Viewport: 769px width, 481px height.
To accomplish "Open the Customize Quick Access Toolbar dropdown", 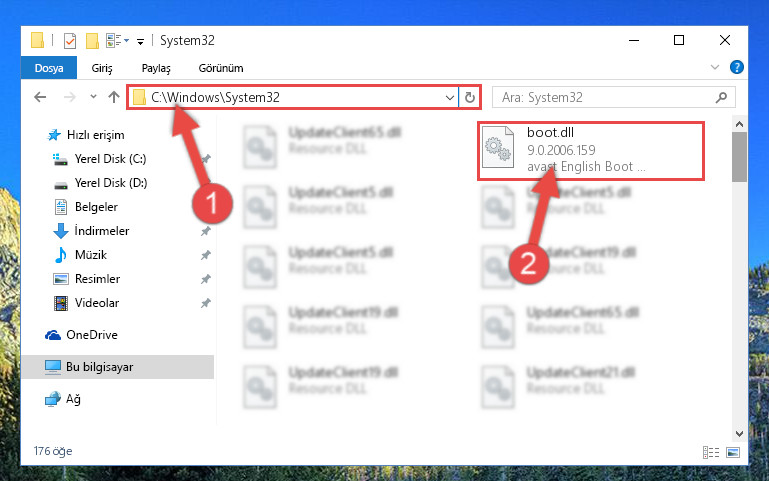I will pos(140,42).
